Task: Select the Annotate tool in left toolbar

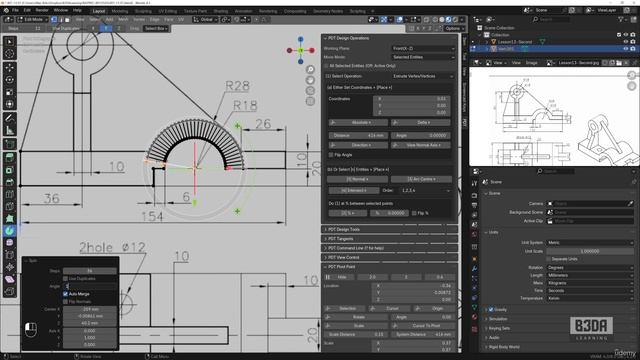Action: click(10, 118)
